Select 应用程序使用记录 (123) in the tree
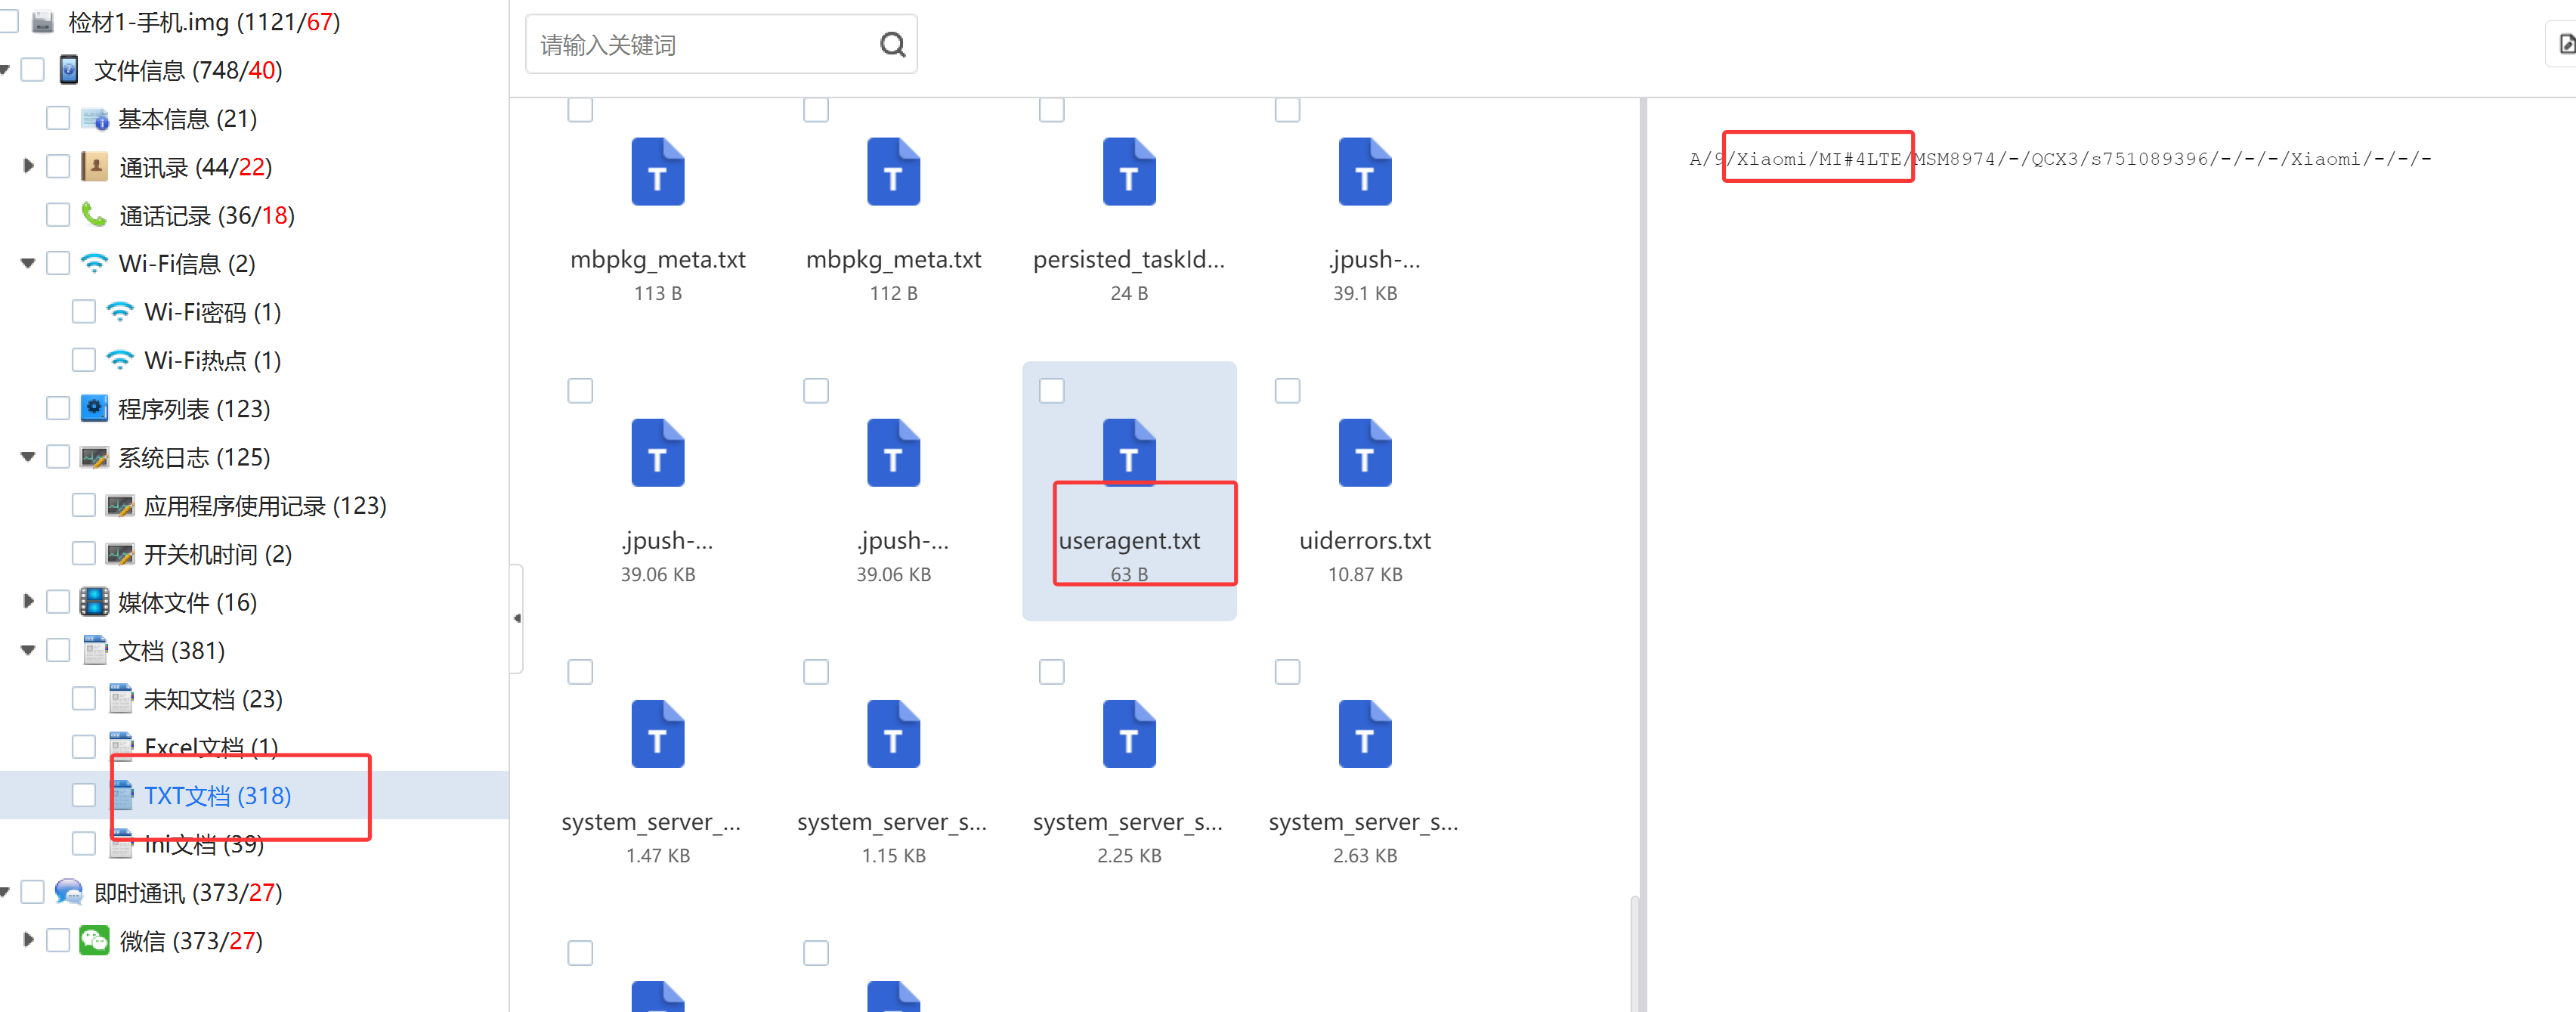 [265, 505]
